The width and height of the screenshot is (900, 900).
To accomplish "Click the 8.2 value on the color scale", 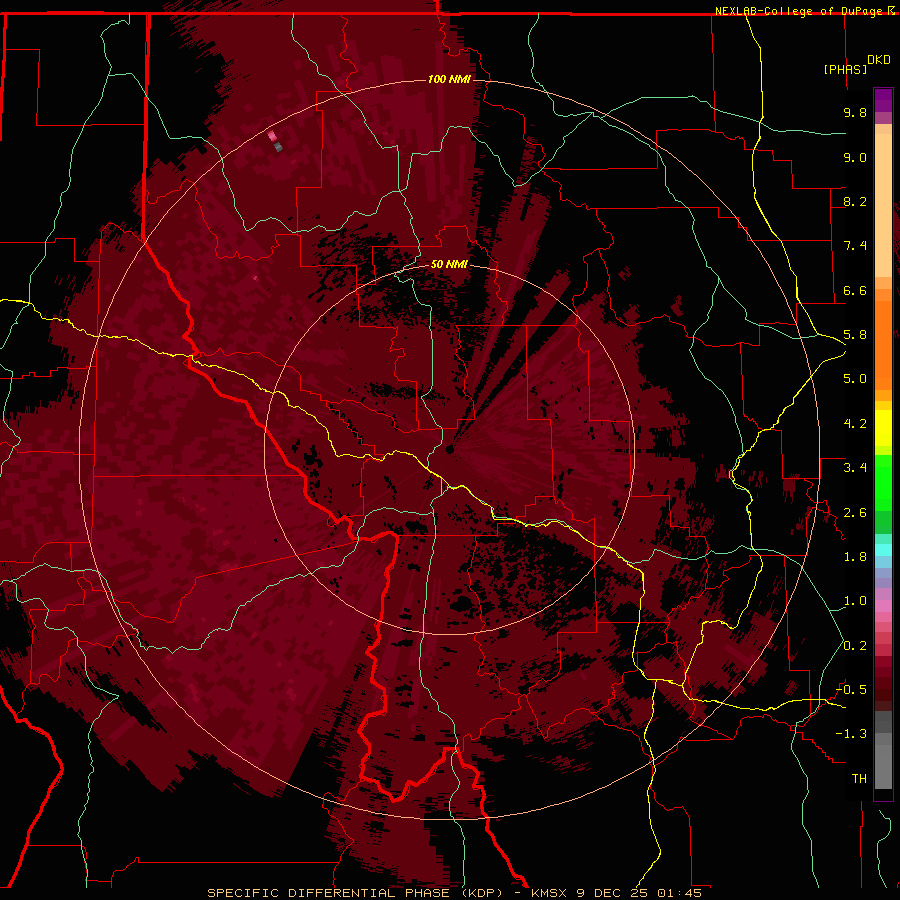I will click(x=855, y=201).
